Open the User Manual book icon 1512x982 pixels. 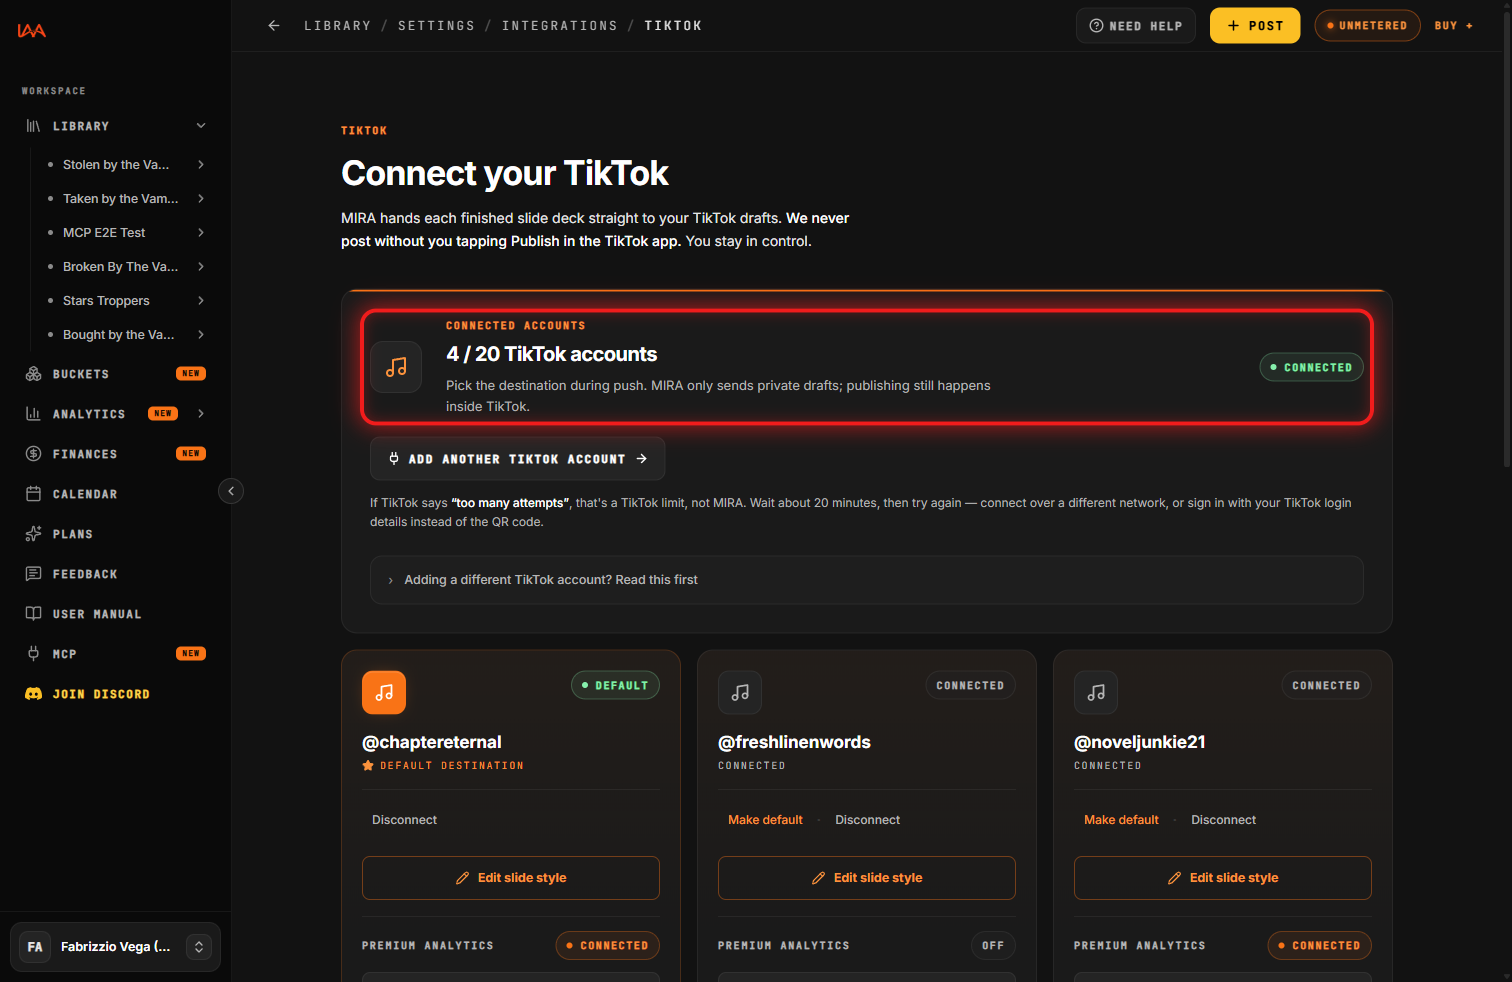coord(33,614)
